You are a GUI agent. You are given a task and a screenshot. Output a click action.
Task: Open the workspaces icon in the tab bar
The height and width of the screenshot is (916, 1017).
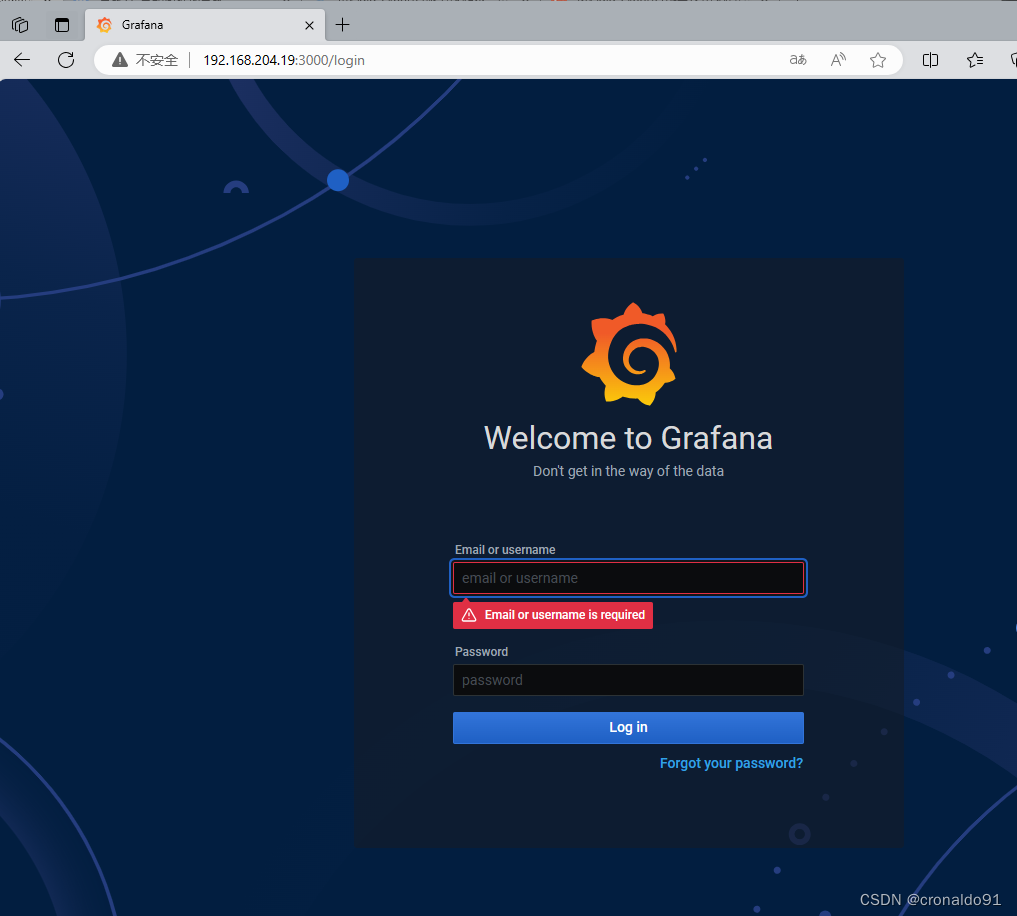[x=20, y=25]
